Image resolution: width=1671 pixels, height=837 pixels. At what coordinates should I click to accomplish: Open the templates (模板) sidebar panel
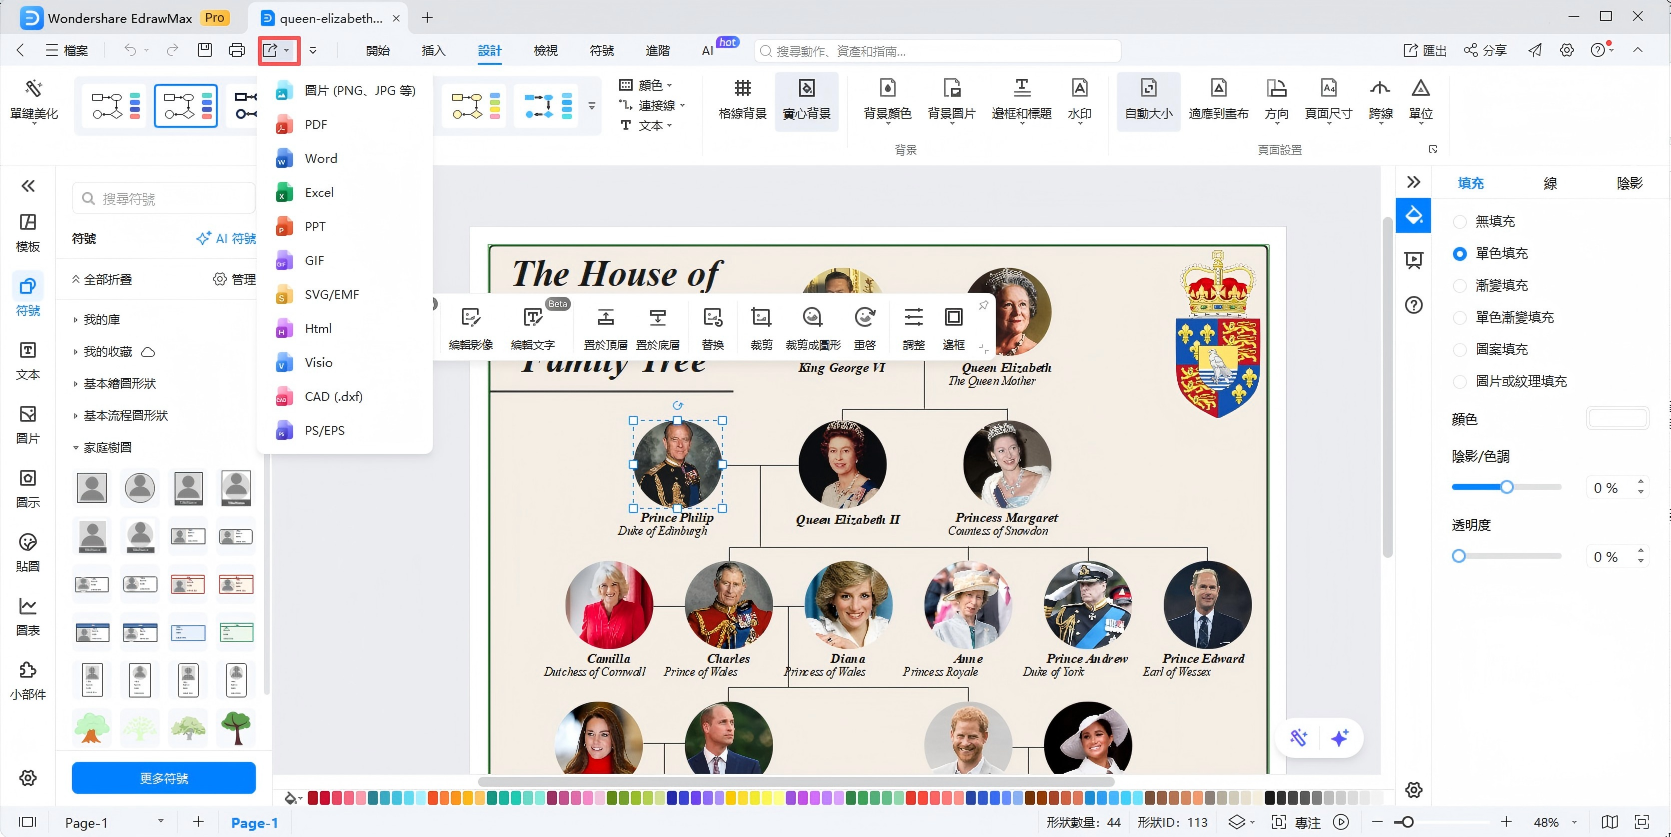(28, 232)
